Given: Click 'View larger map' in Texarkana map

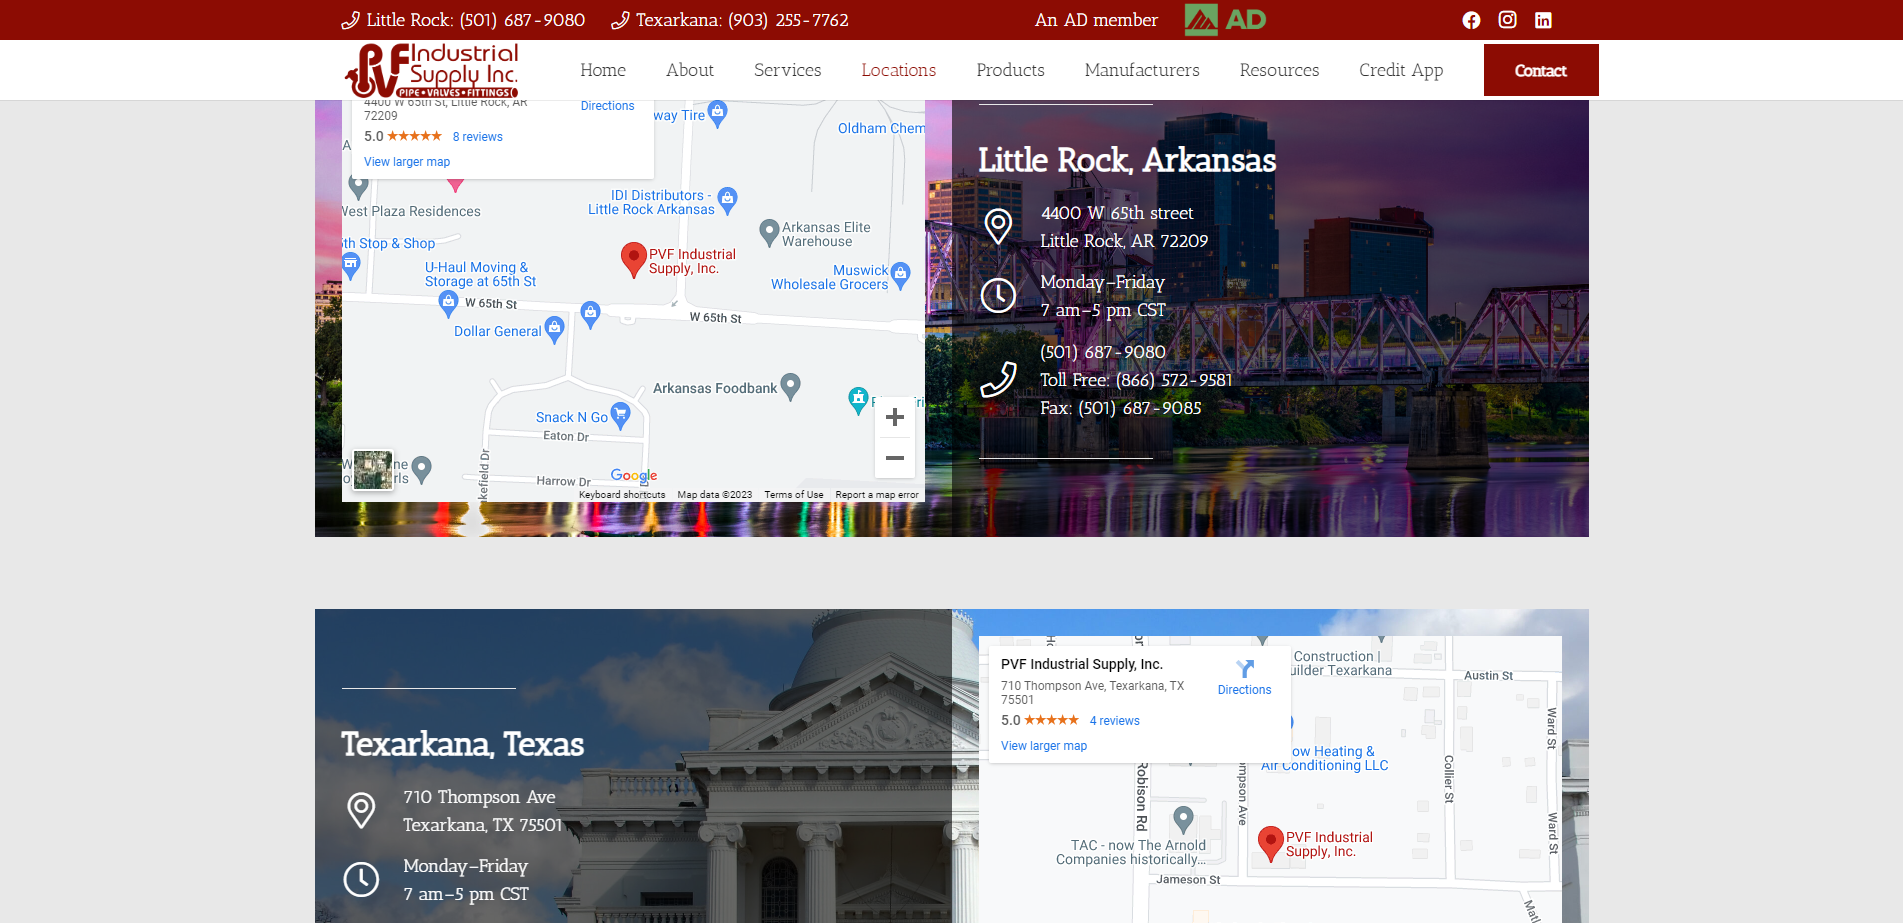Looking at the screenshot, I should click(1044, 746).
